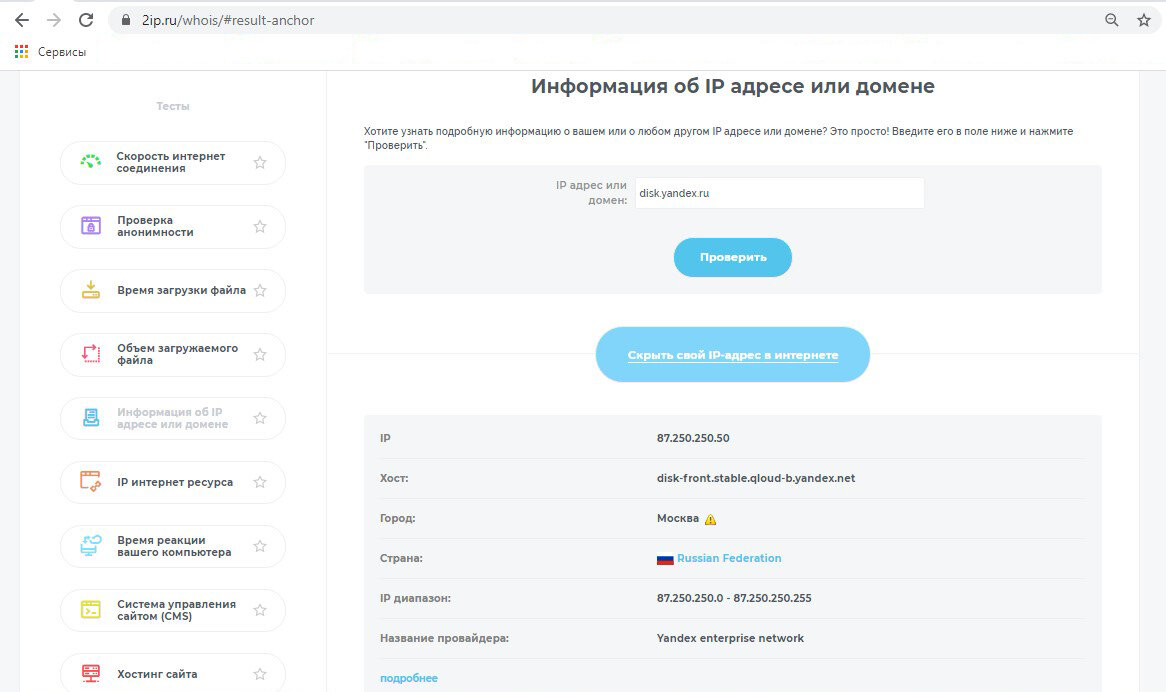Favorite Скорость интернет соединения with its star
1166x692 pixels.
coord(260,162)
